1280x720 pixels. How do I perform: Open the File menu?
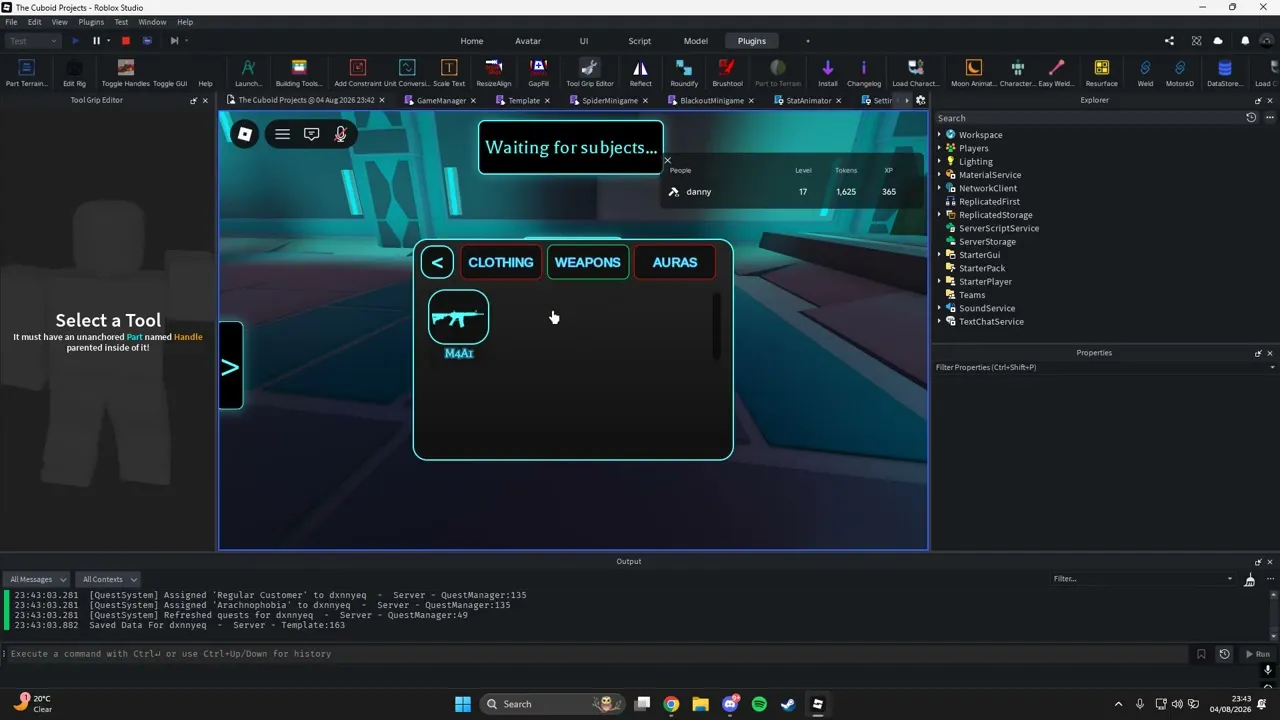(x=11, y=22)
